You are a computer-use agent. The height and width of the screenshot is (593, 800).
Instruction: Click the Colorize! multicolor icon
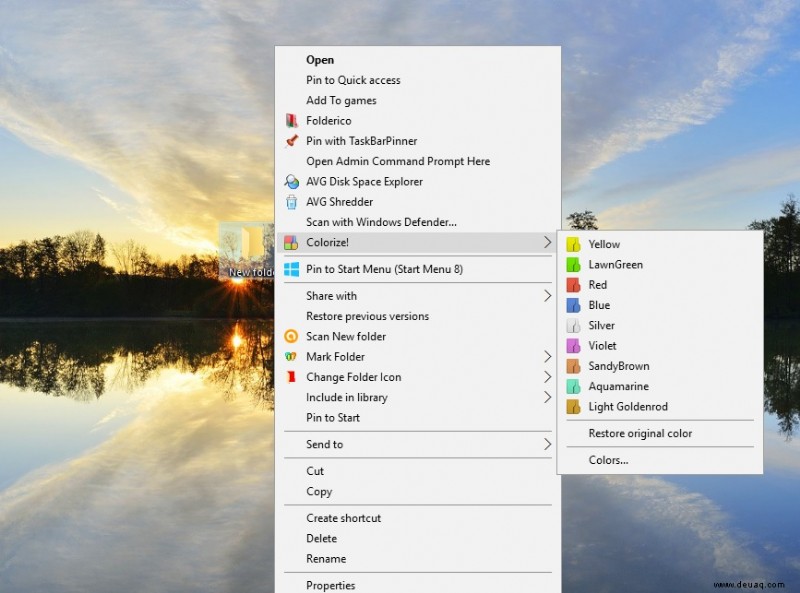291,242
